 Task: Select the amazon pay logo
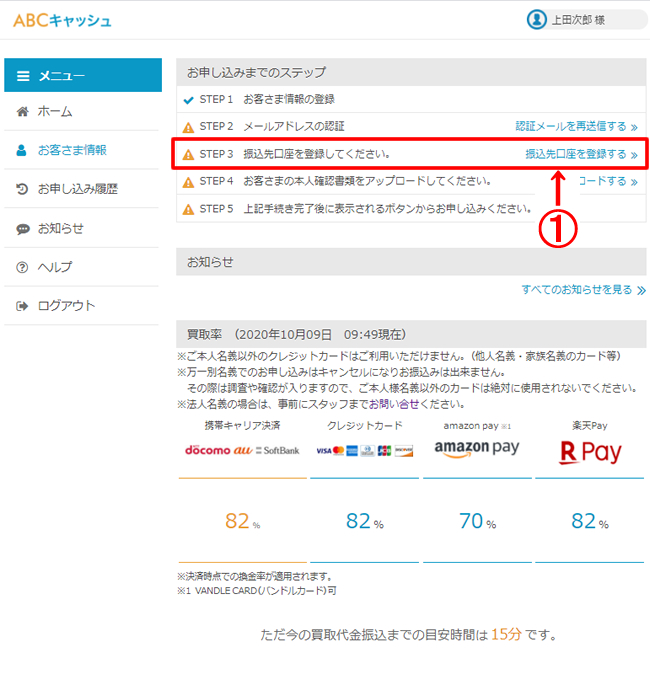[x=476, y=448]
